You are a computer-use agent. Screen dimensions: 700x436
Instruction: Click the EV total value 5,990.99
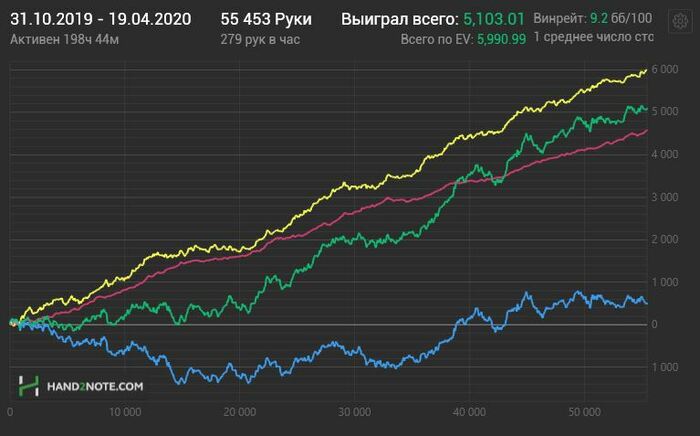point(501,39)
